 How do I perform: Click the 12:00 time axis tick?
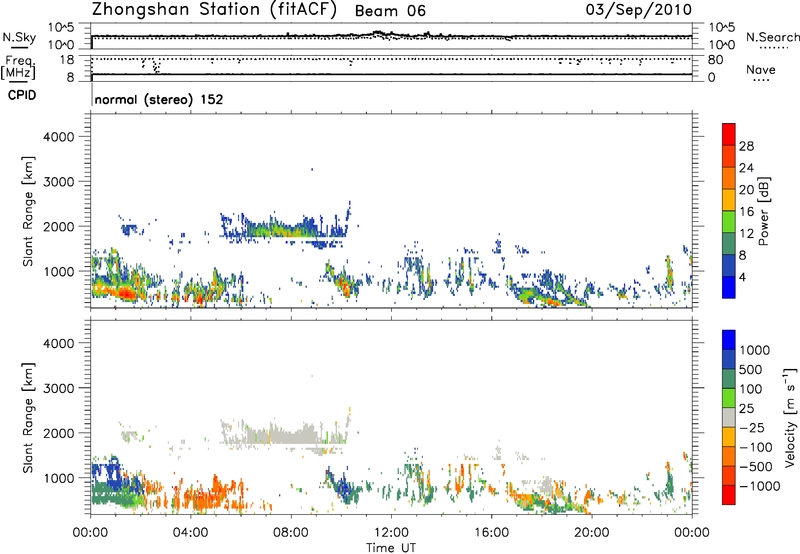coord(391,533)
